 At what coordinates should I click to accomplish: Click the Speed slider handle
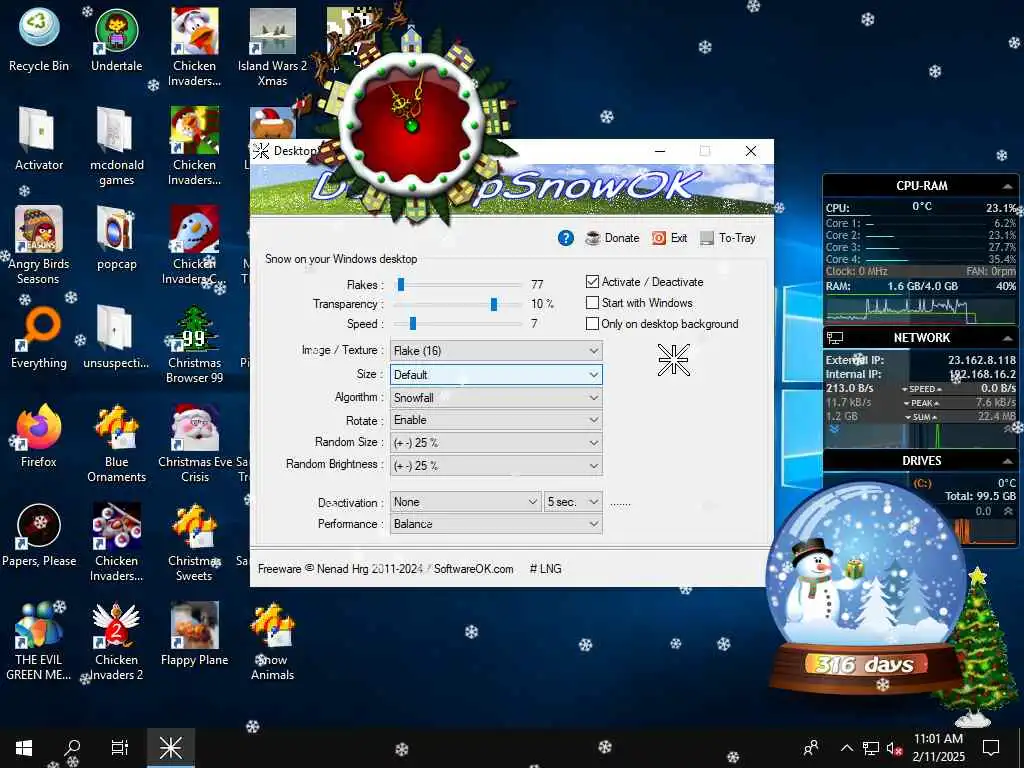point(413,323)
